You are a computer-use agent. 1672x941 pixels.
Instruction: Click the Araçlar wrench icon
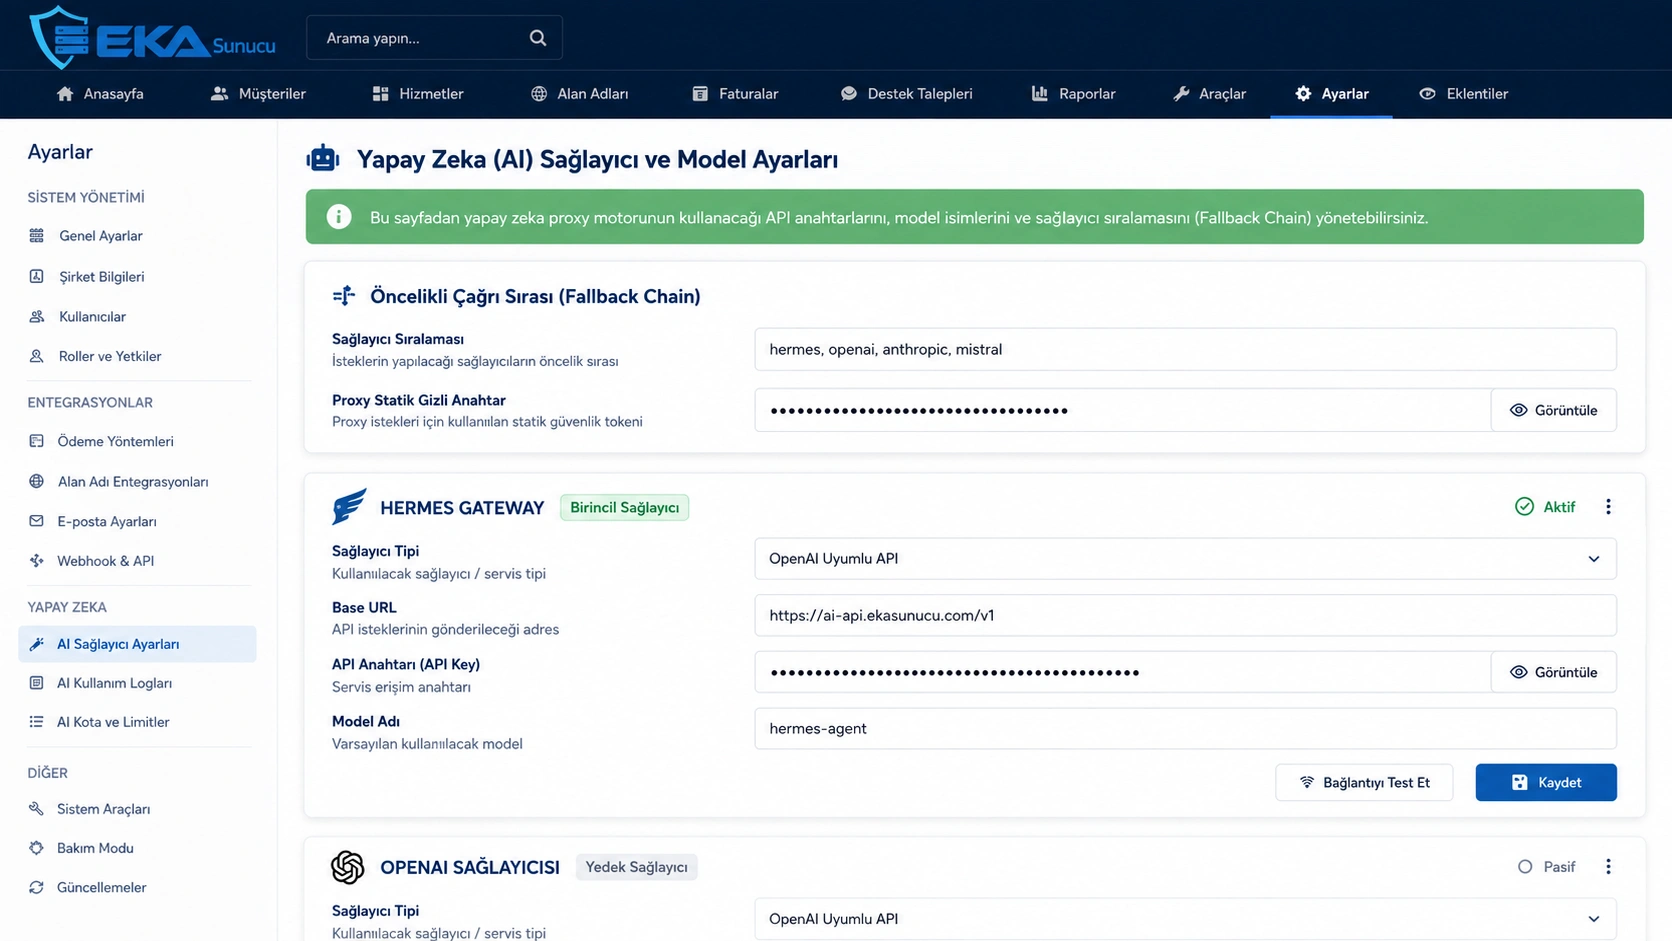[x=1181, y=94]
